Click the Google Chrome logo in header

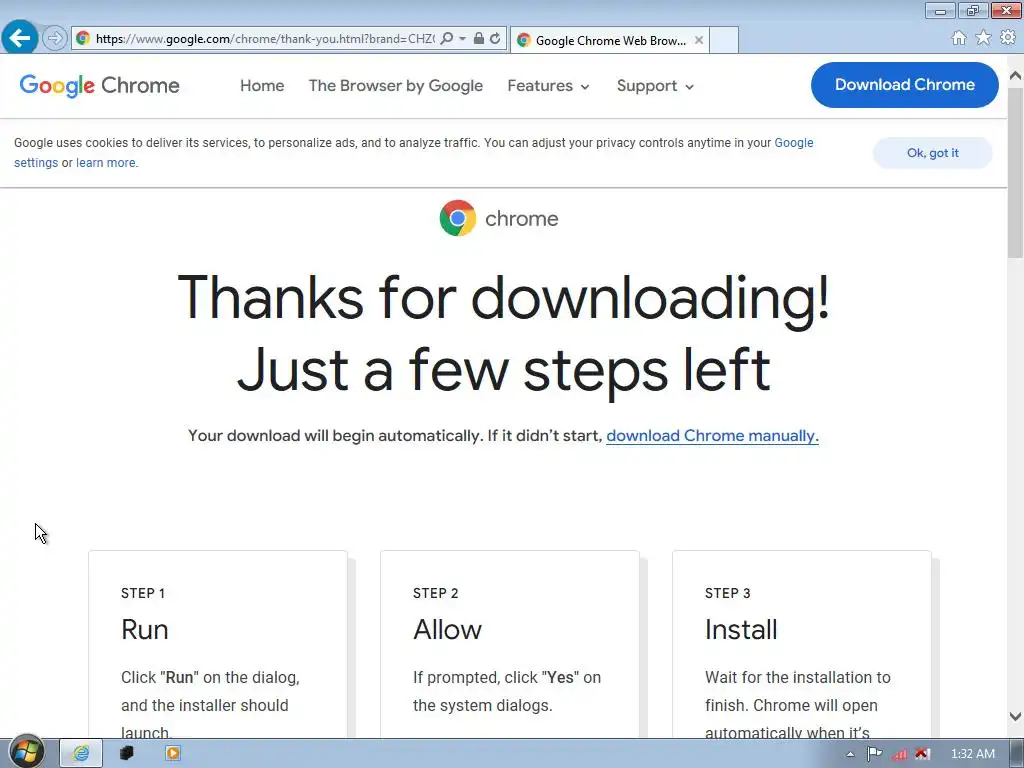(99, 86)
